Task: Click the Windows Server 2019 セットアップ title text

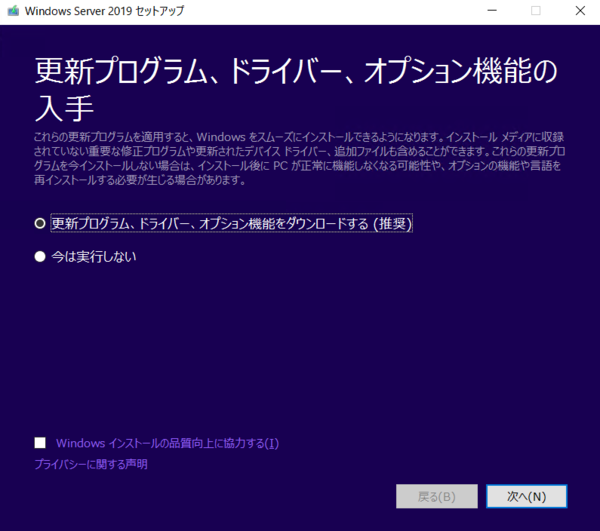Action: pyautogui.click(x=104, y=11)
